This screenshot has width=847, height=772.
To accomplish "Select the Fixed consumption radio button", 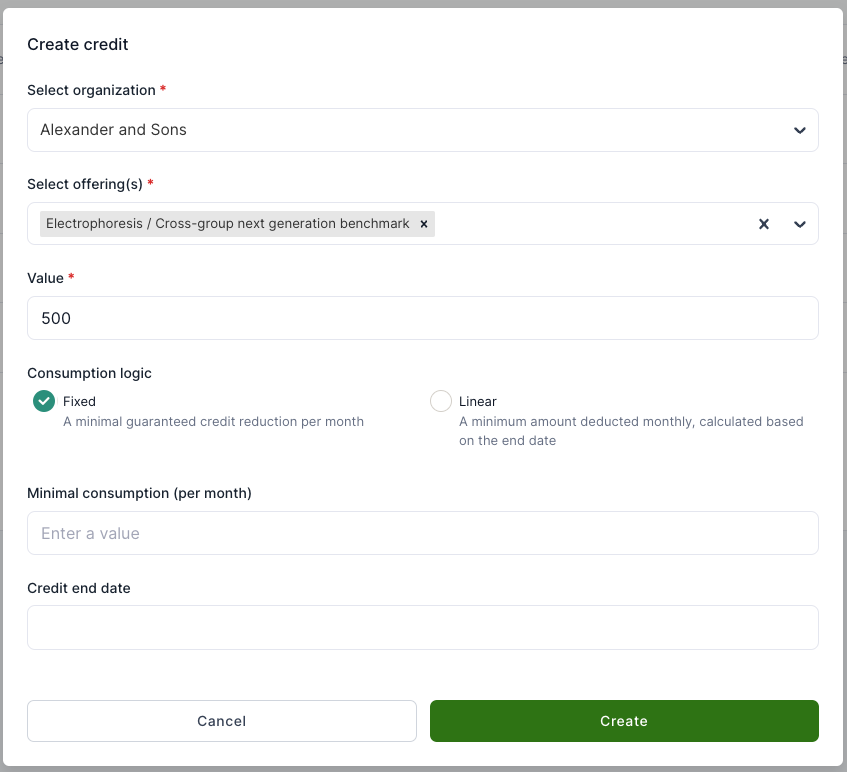I will tap(44, 401).
